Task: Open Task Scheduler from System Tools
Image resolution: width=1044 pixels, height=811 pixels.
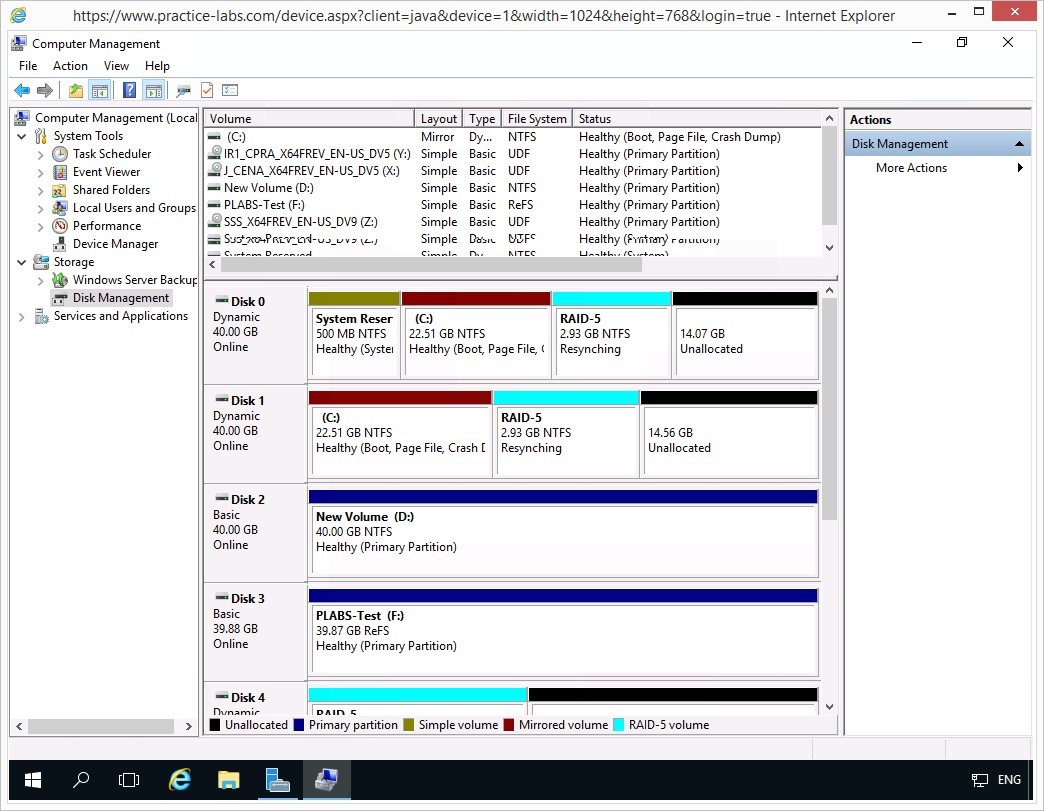Action: [x=111, y=154]
